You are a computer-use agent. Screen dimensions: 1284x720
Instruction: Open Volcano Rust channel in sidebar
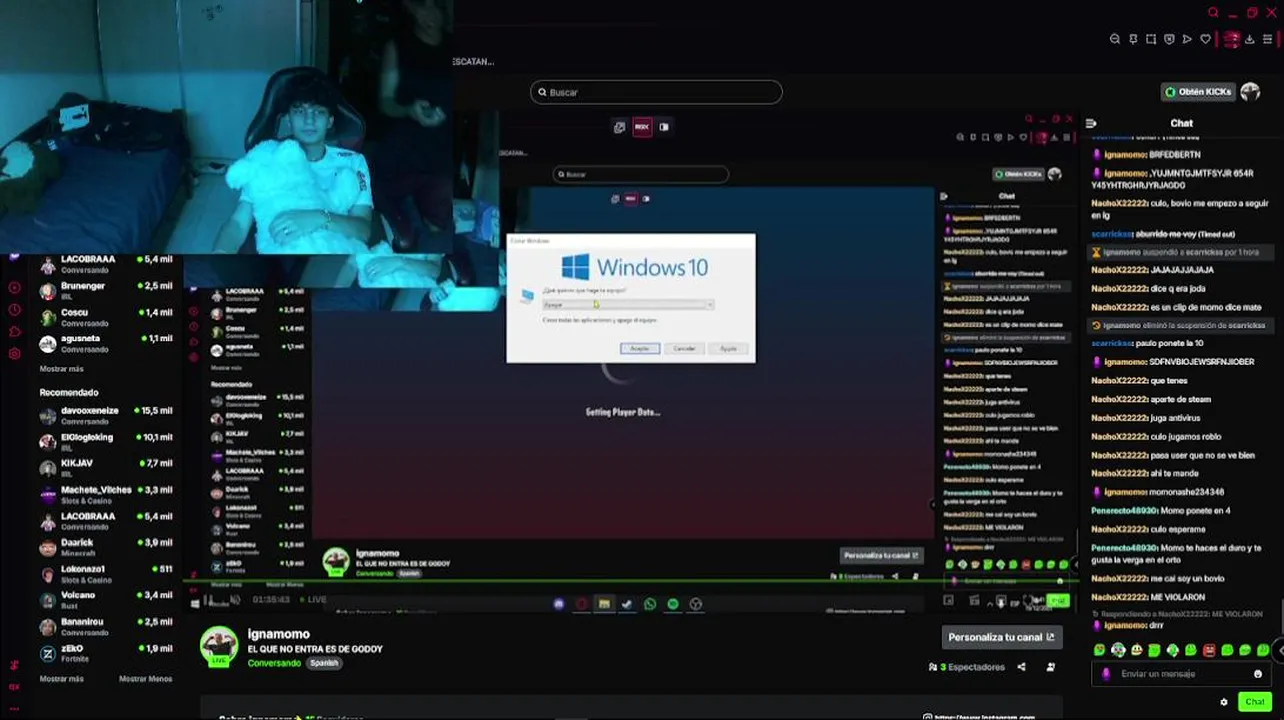click(106, 600)
